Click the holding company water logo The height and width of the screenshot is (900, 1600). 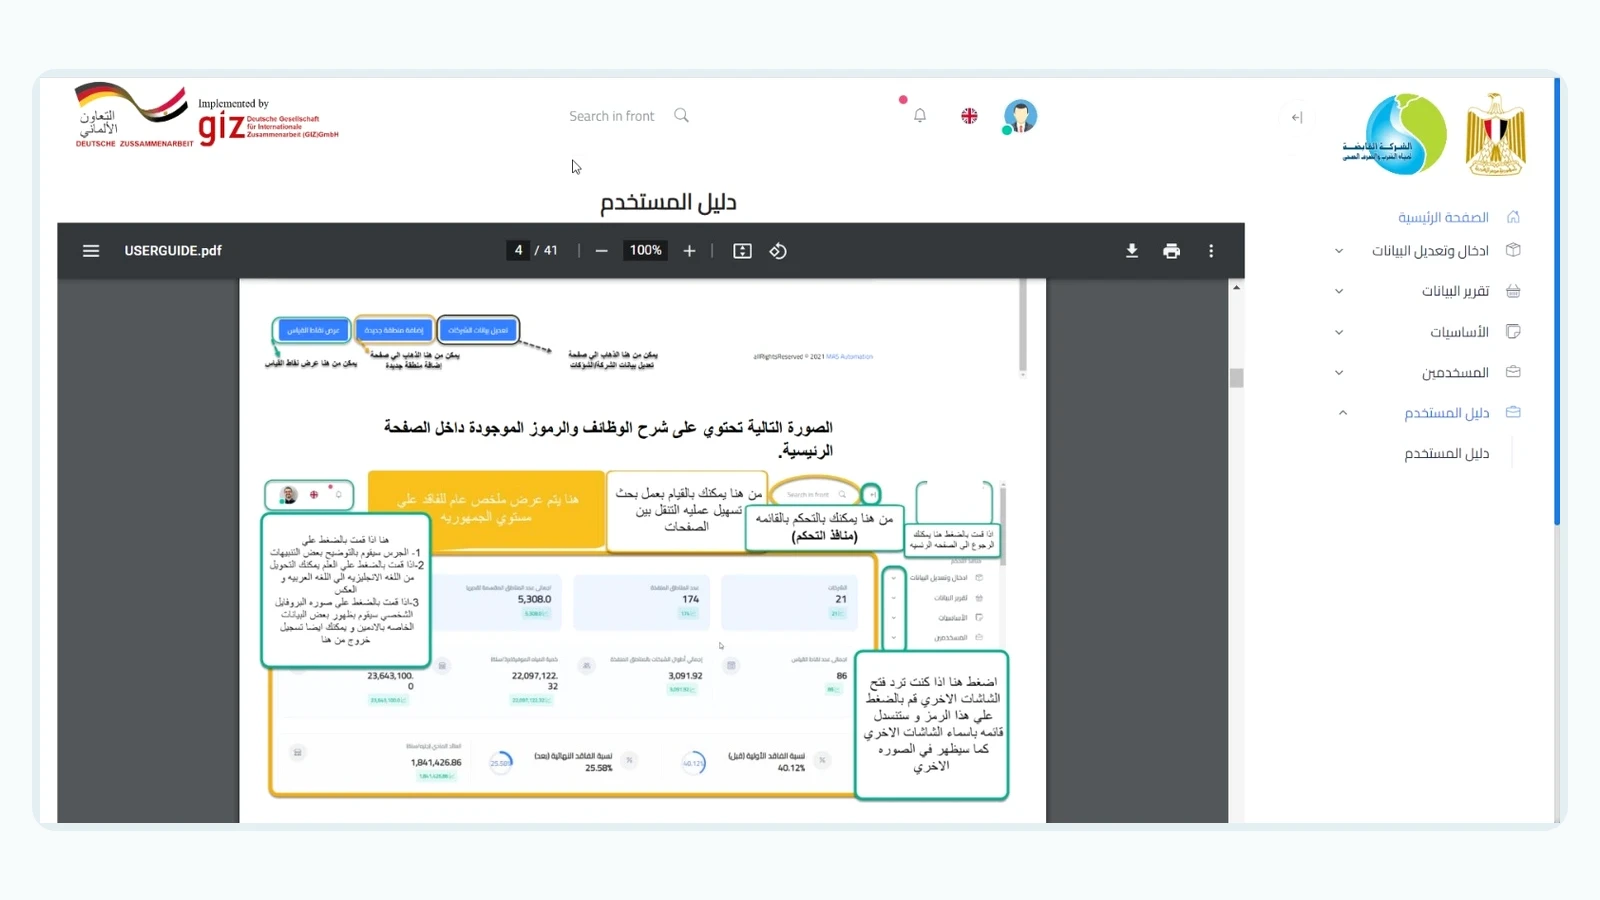pyautogui.click(x=1394, y=134)
